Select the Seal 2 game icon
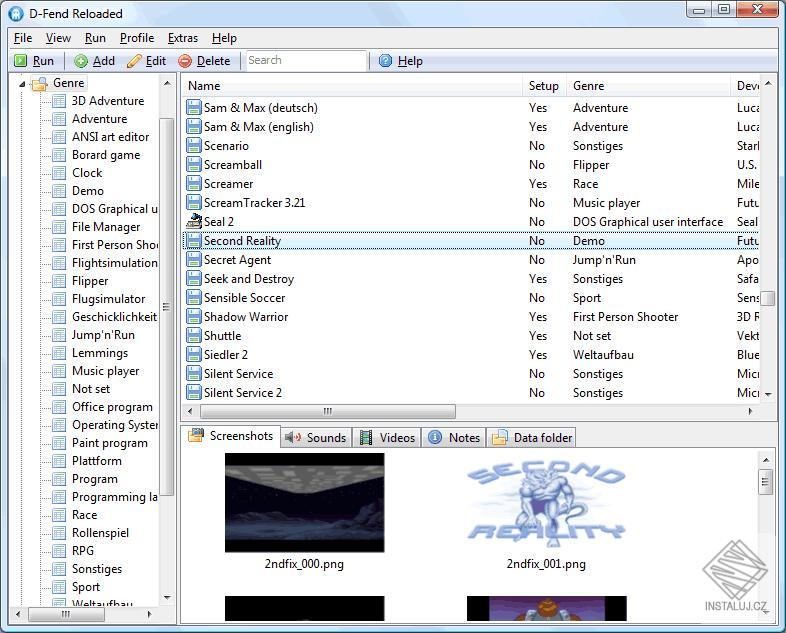This screenshot has width=786, height=633. pyautogui.click(x=194, y=222)
